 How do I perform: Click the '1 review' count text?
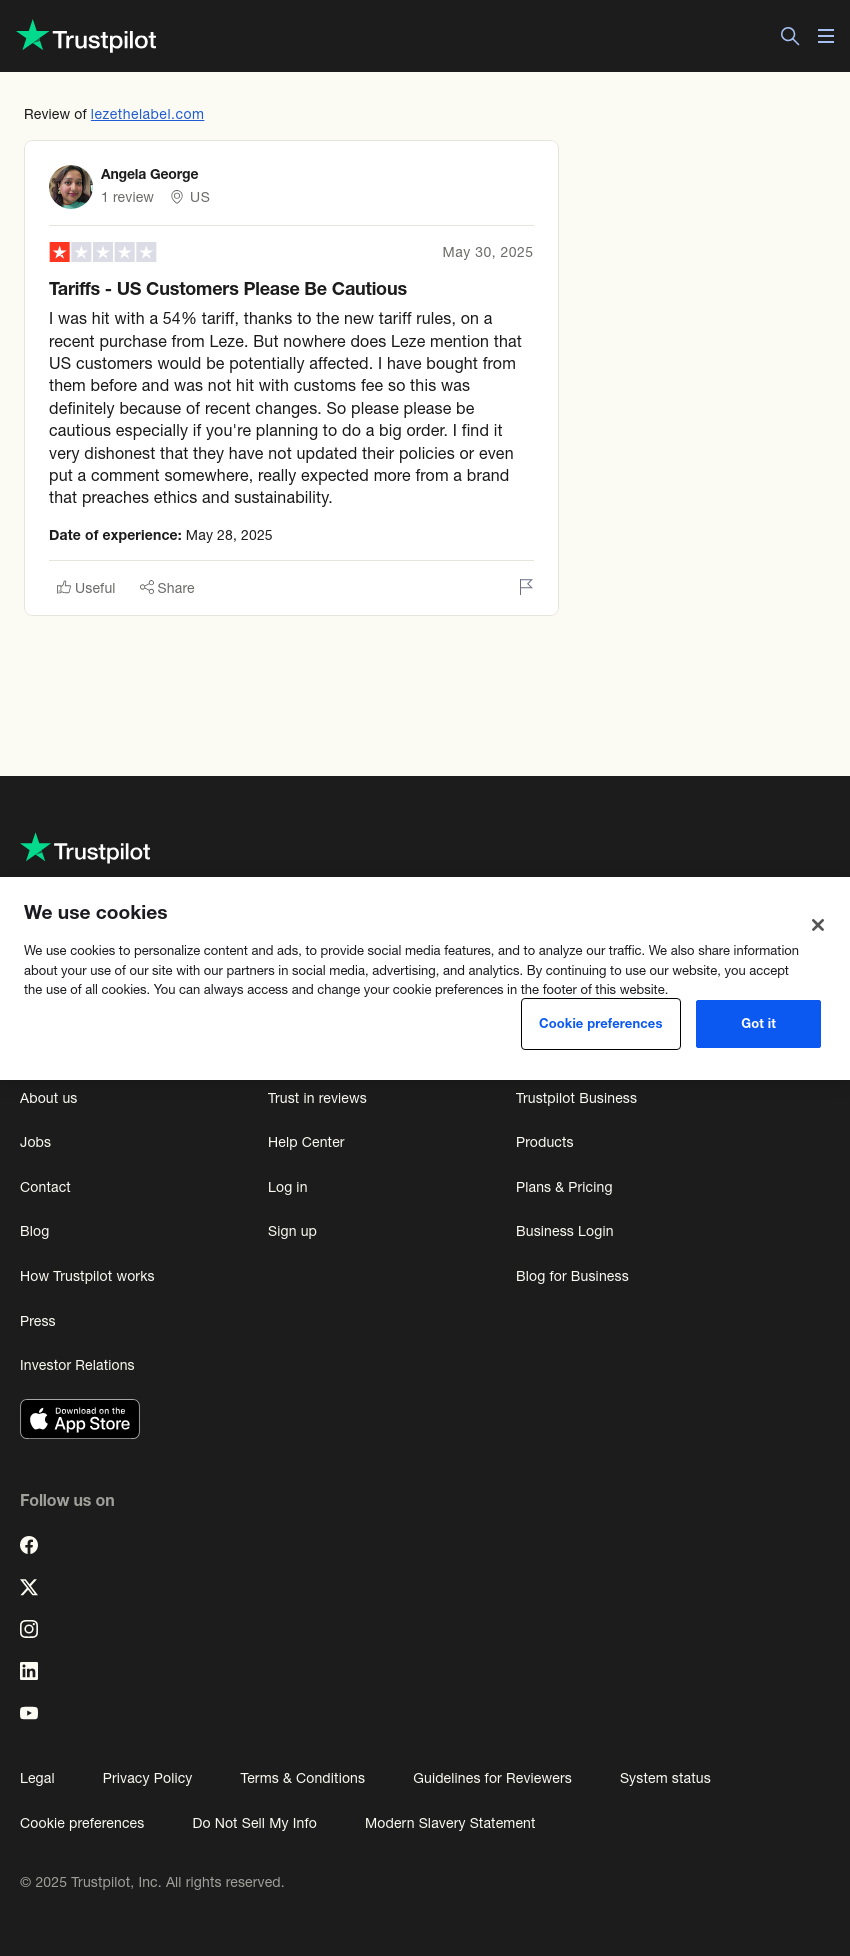coord(127,197)
